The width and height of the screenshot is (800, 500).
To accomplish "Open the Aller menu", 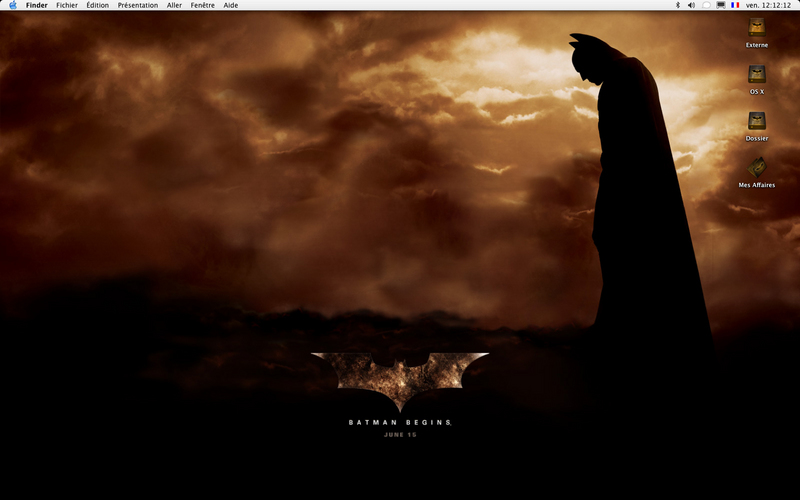I will 174,5.
